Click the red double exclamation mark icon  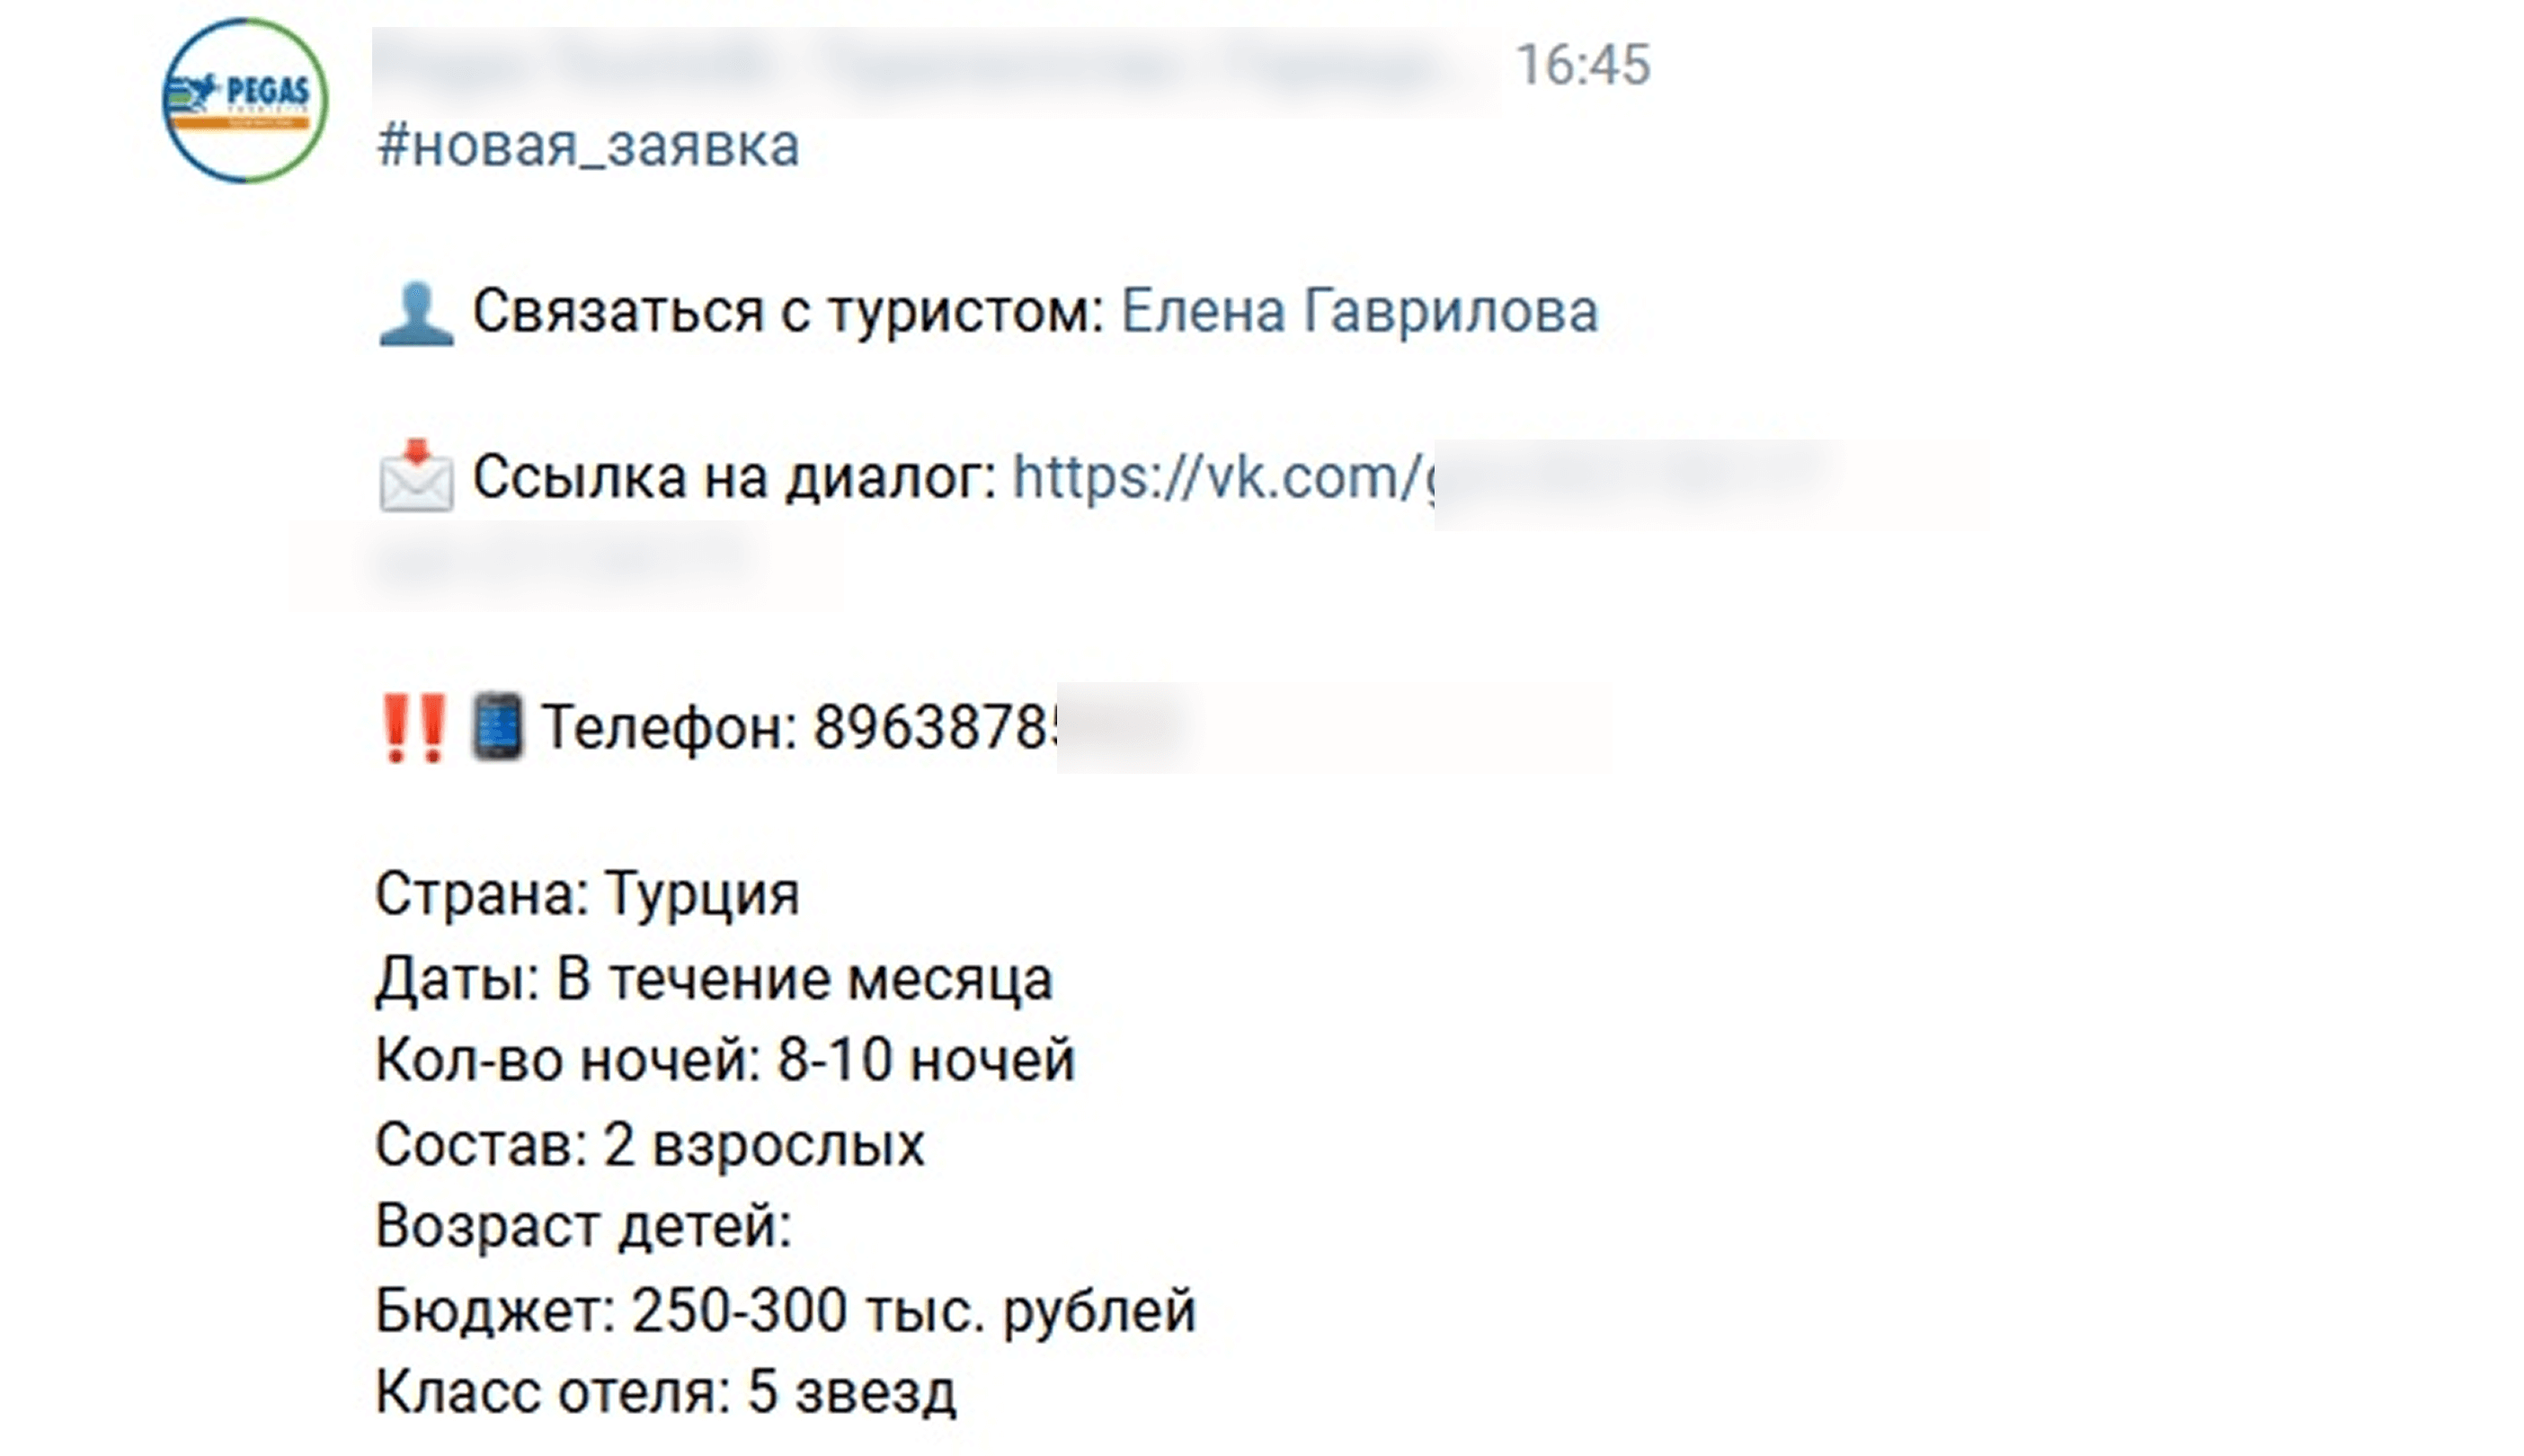point(414,727)
